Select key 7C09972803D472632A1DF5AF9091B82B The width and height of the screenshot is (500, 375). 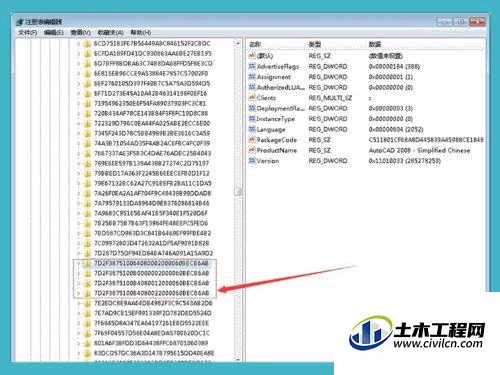[x=152, y=243]
